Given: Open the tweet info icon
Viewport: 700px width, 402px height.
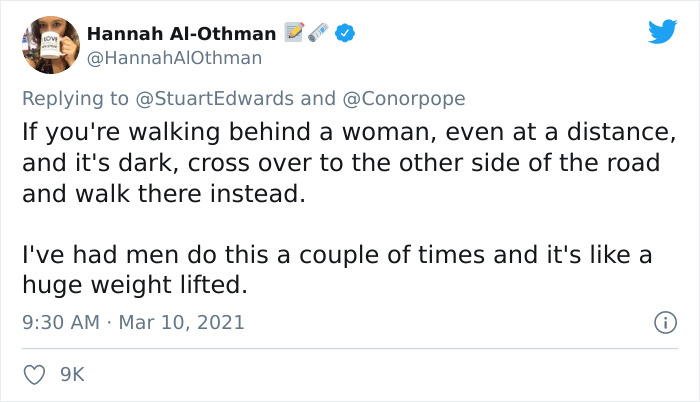Looking at the screenshot, I should [662, 323].
